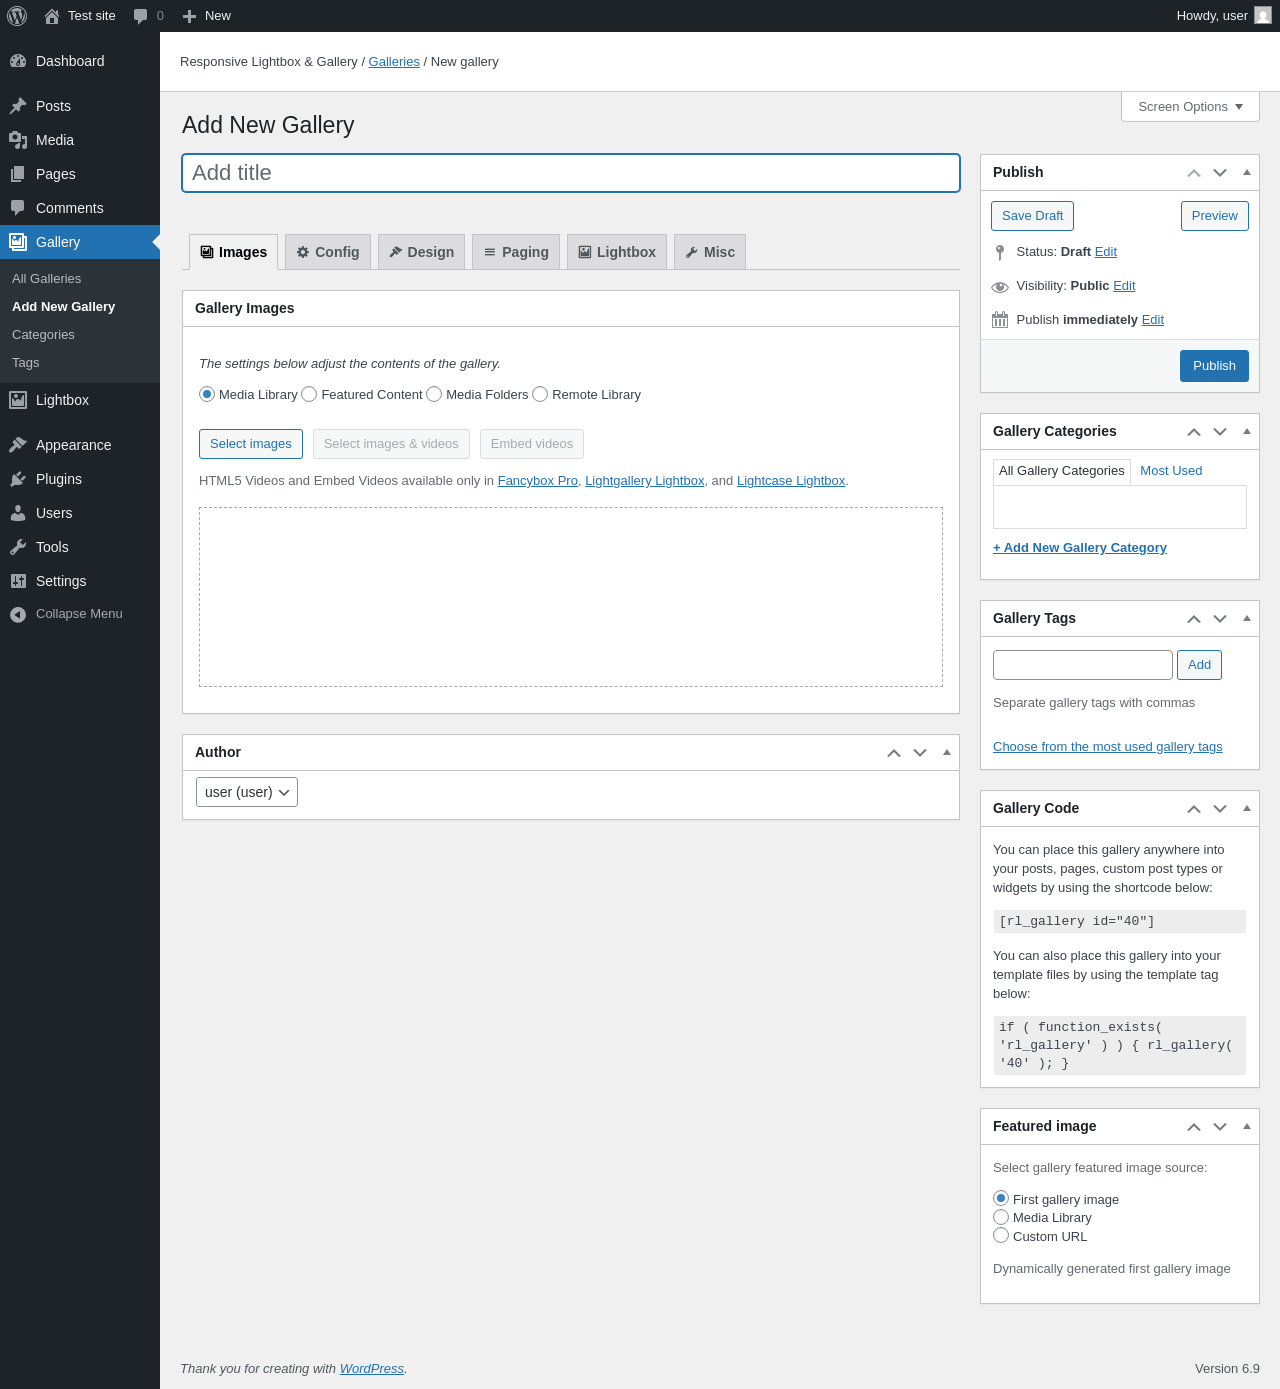Viewport: 1280px width, 1389px height.
Task: Click the user avatar in top bar
Action: (x=1263, y=16)
